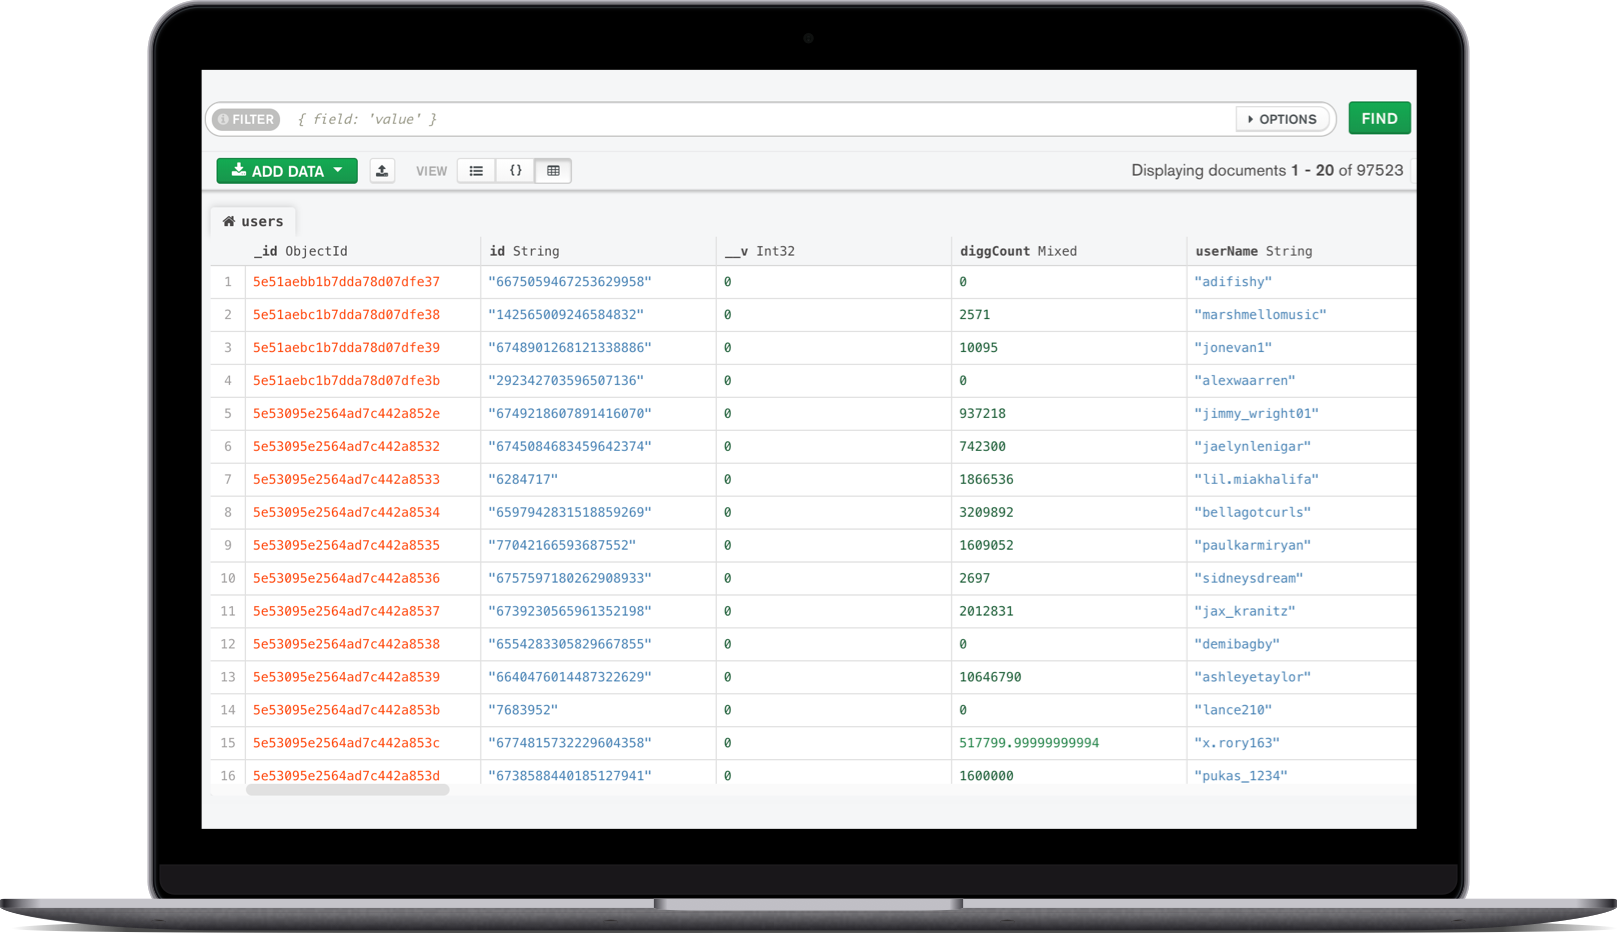1617x933 pixels.
Task: Switch to JSON braces view
Action: point(515,171)
